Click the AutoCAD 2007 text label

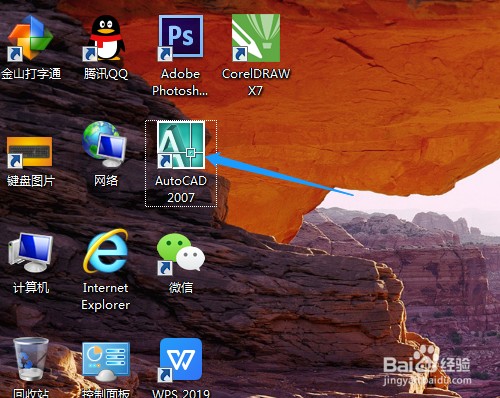pyautogui.click(x=181, y=189)
